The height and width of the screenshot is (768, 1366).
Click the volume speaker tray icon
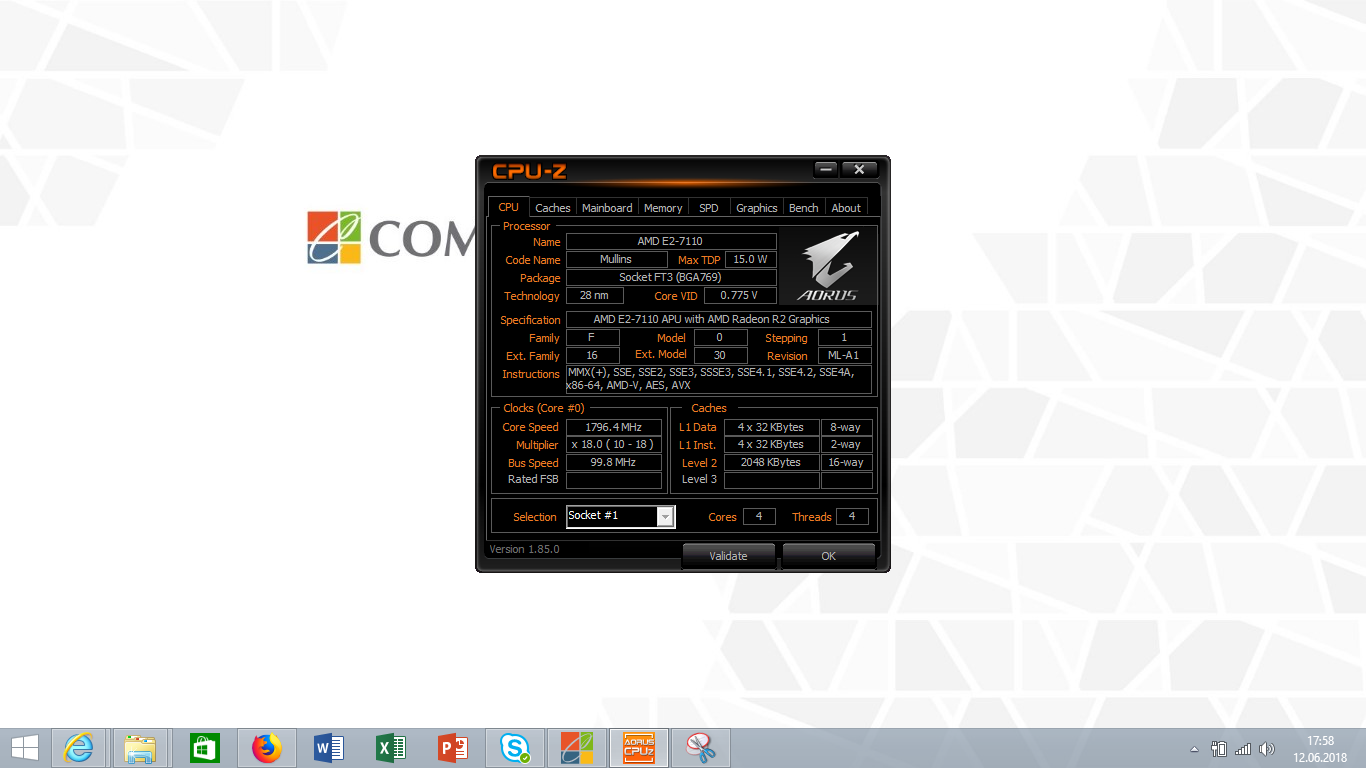pos(1267,749)
